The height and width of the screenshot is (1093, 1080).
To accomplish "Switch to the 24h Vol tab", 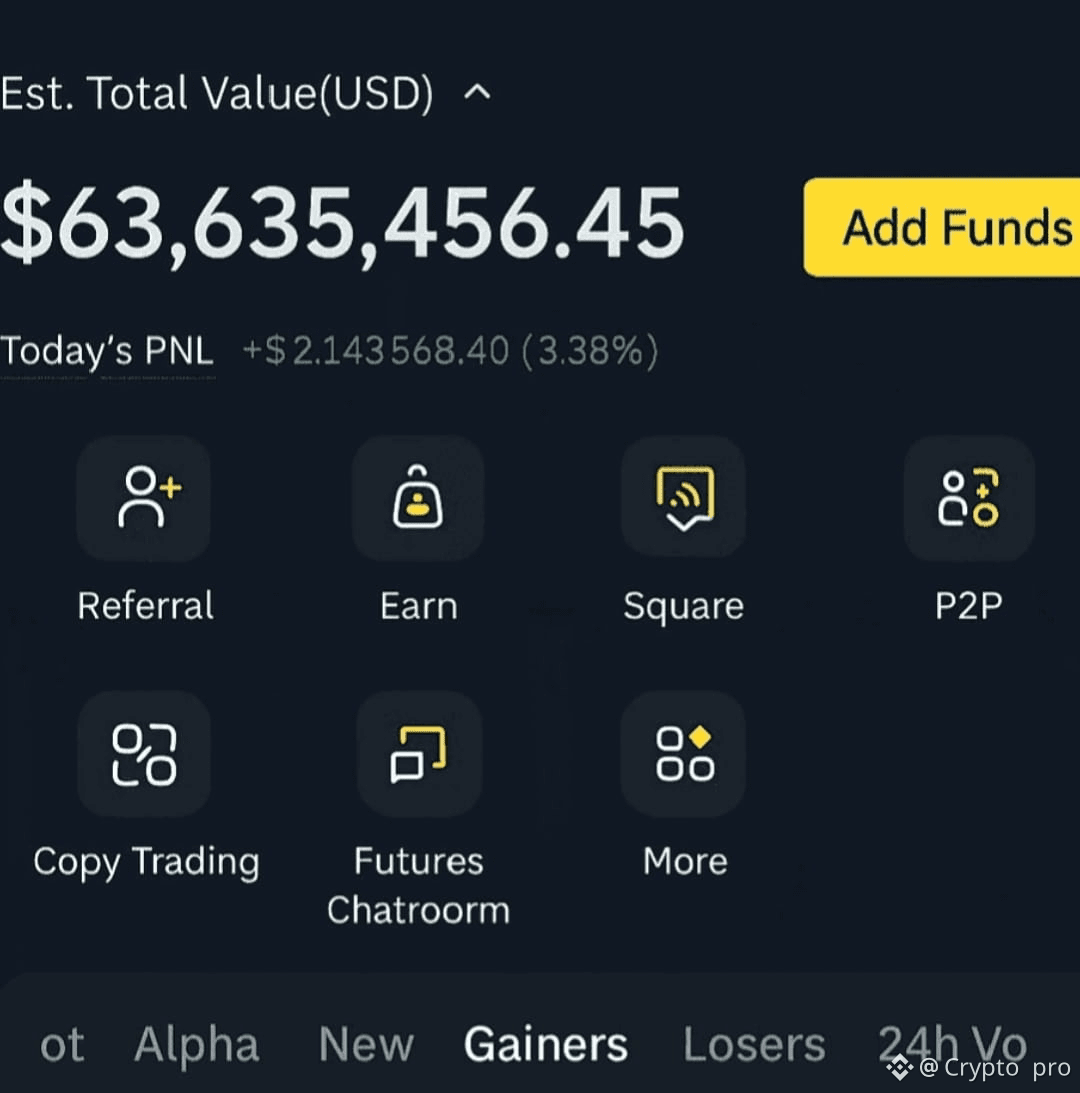I will 952,1043.
